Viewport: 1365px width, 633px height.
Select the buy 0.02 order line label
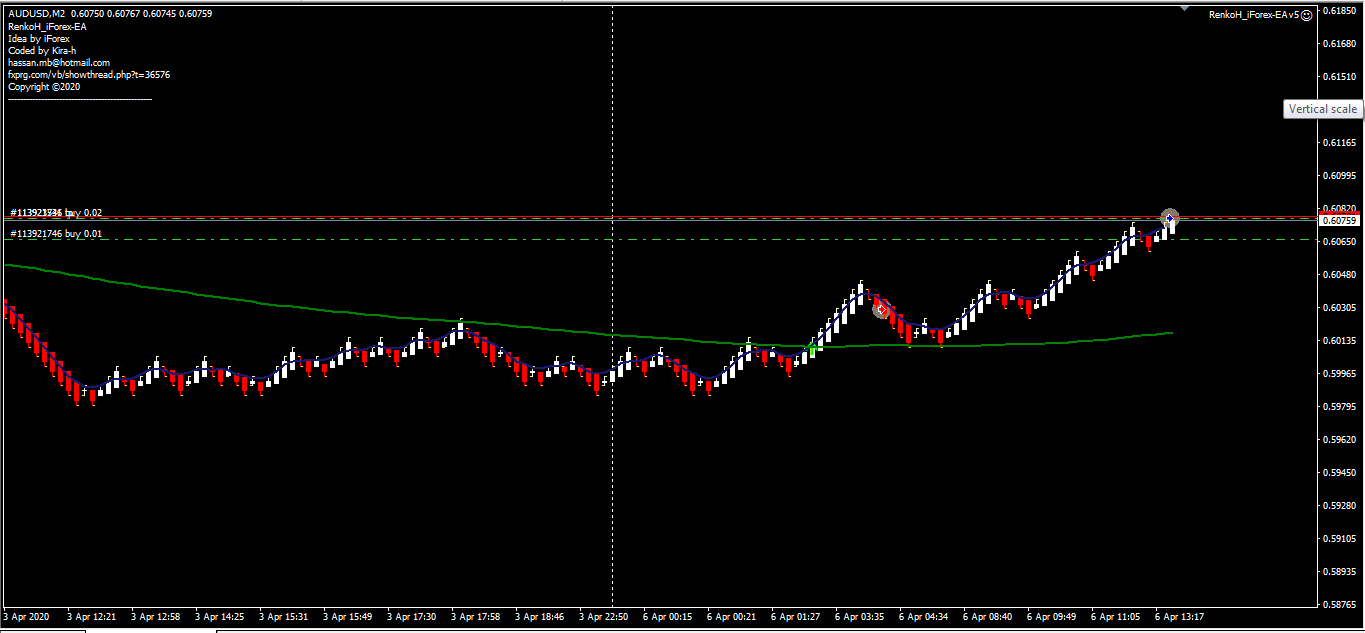pyautogui.click(x=56, y=213)
